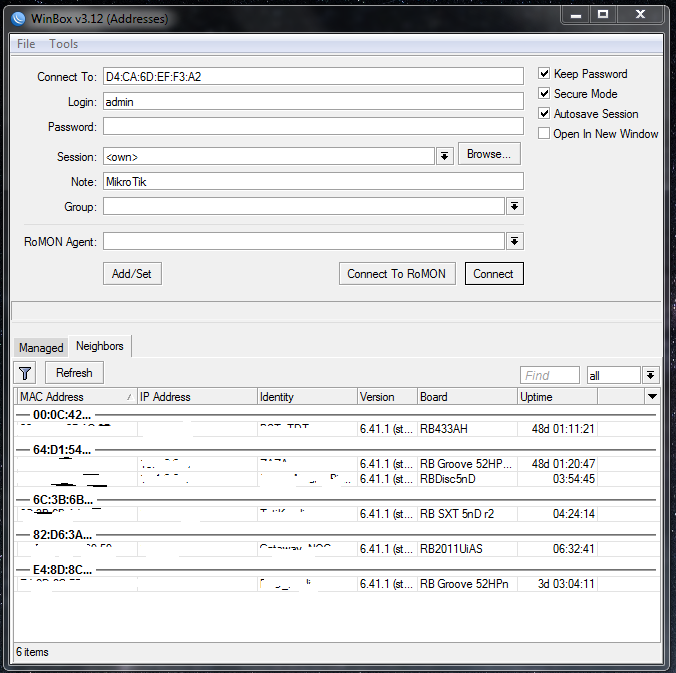Switch to the Managed tab
This screenshot has width=676, height=673.
point(41,348)
